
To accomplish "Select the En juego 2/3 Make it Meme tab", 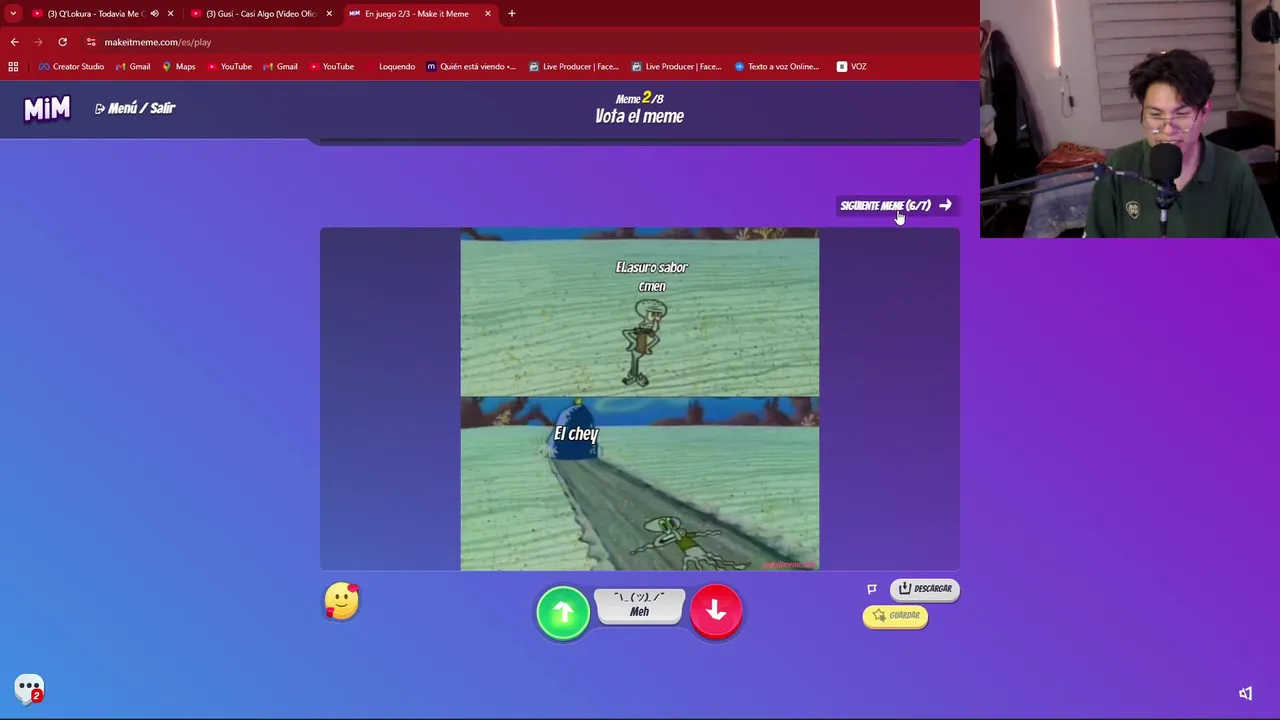I will [x=416, y=14].
